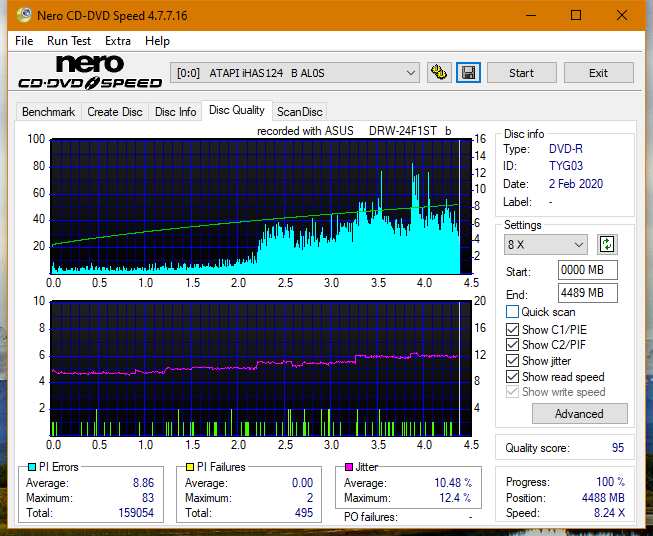Click the PO failures label
The width and height of the screenshot is (653, 536).
[371, 517]
